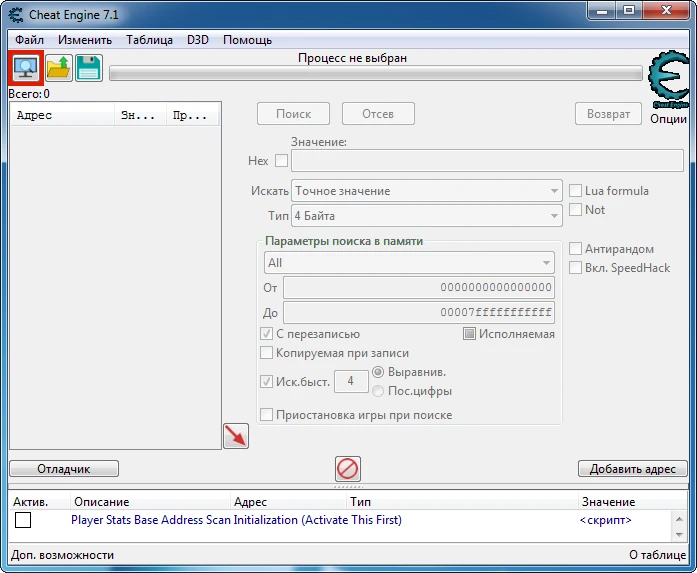The width and height of the screenshot is (697, 573).
Task: Click the floppy disk save icon
Action: click(x=89, y=69)
